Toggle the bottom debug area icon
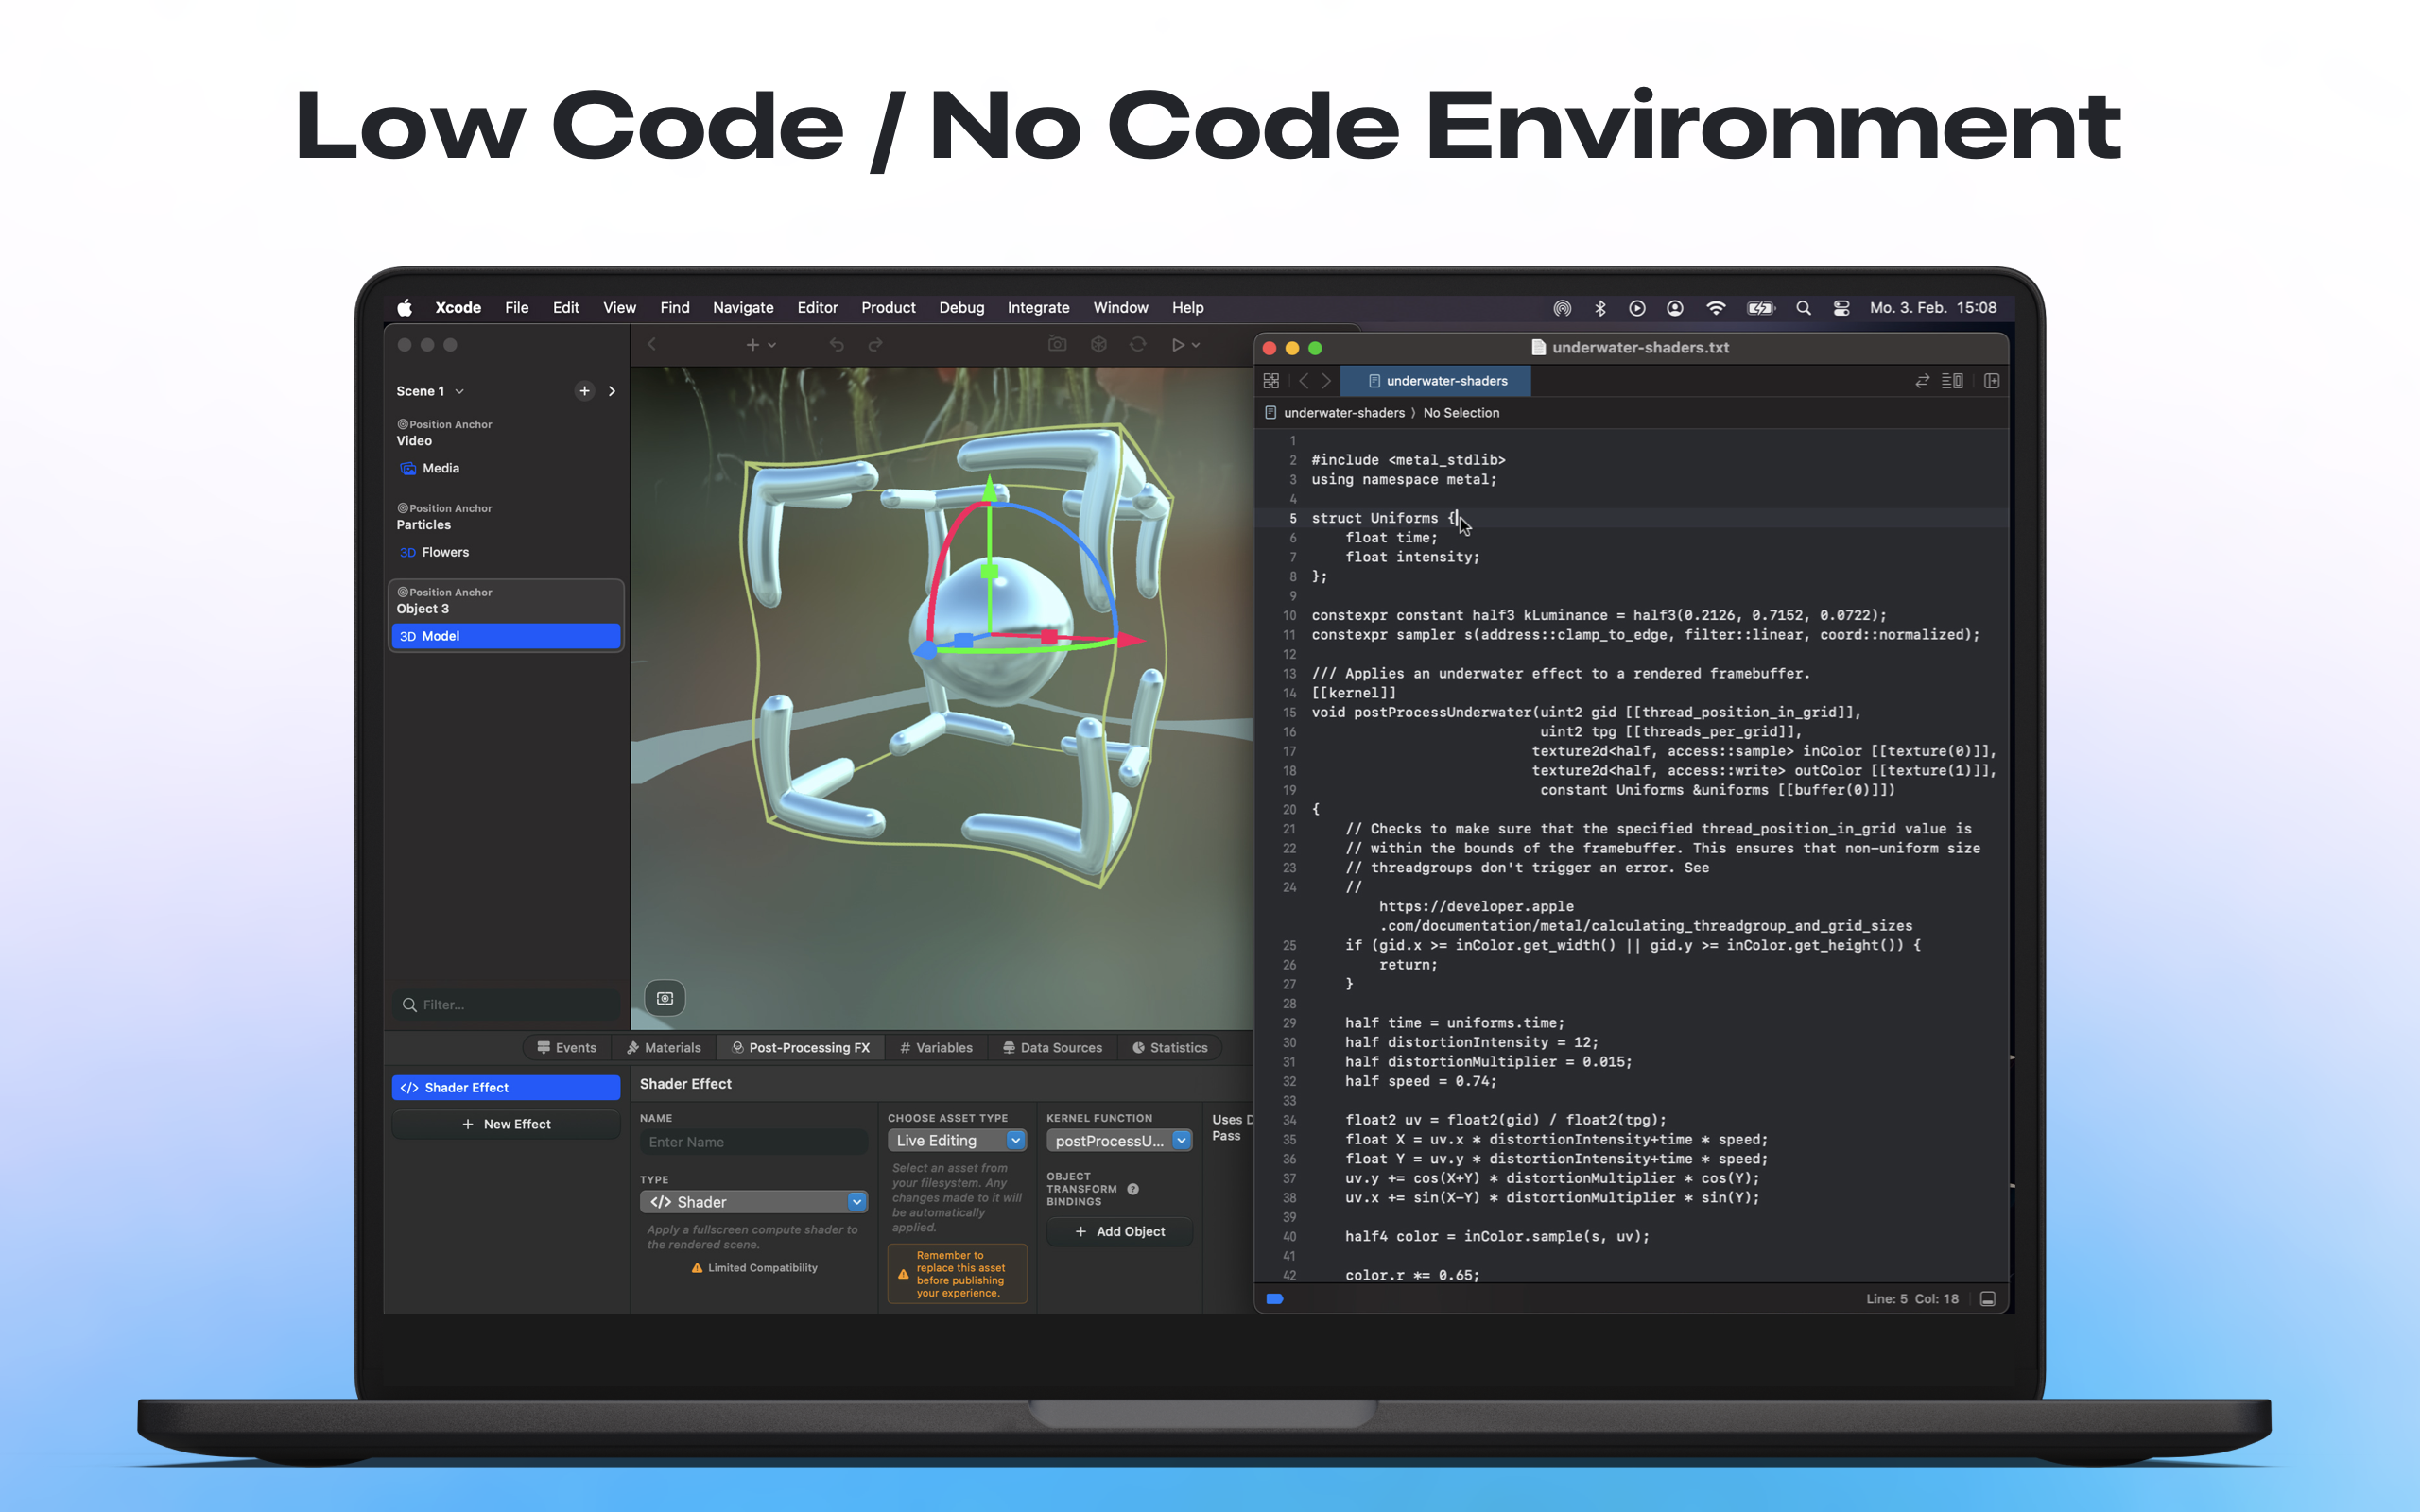 point(1988,1299)
